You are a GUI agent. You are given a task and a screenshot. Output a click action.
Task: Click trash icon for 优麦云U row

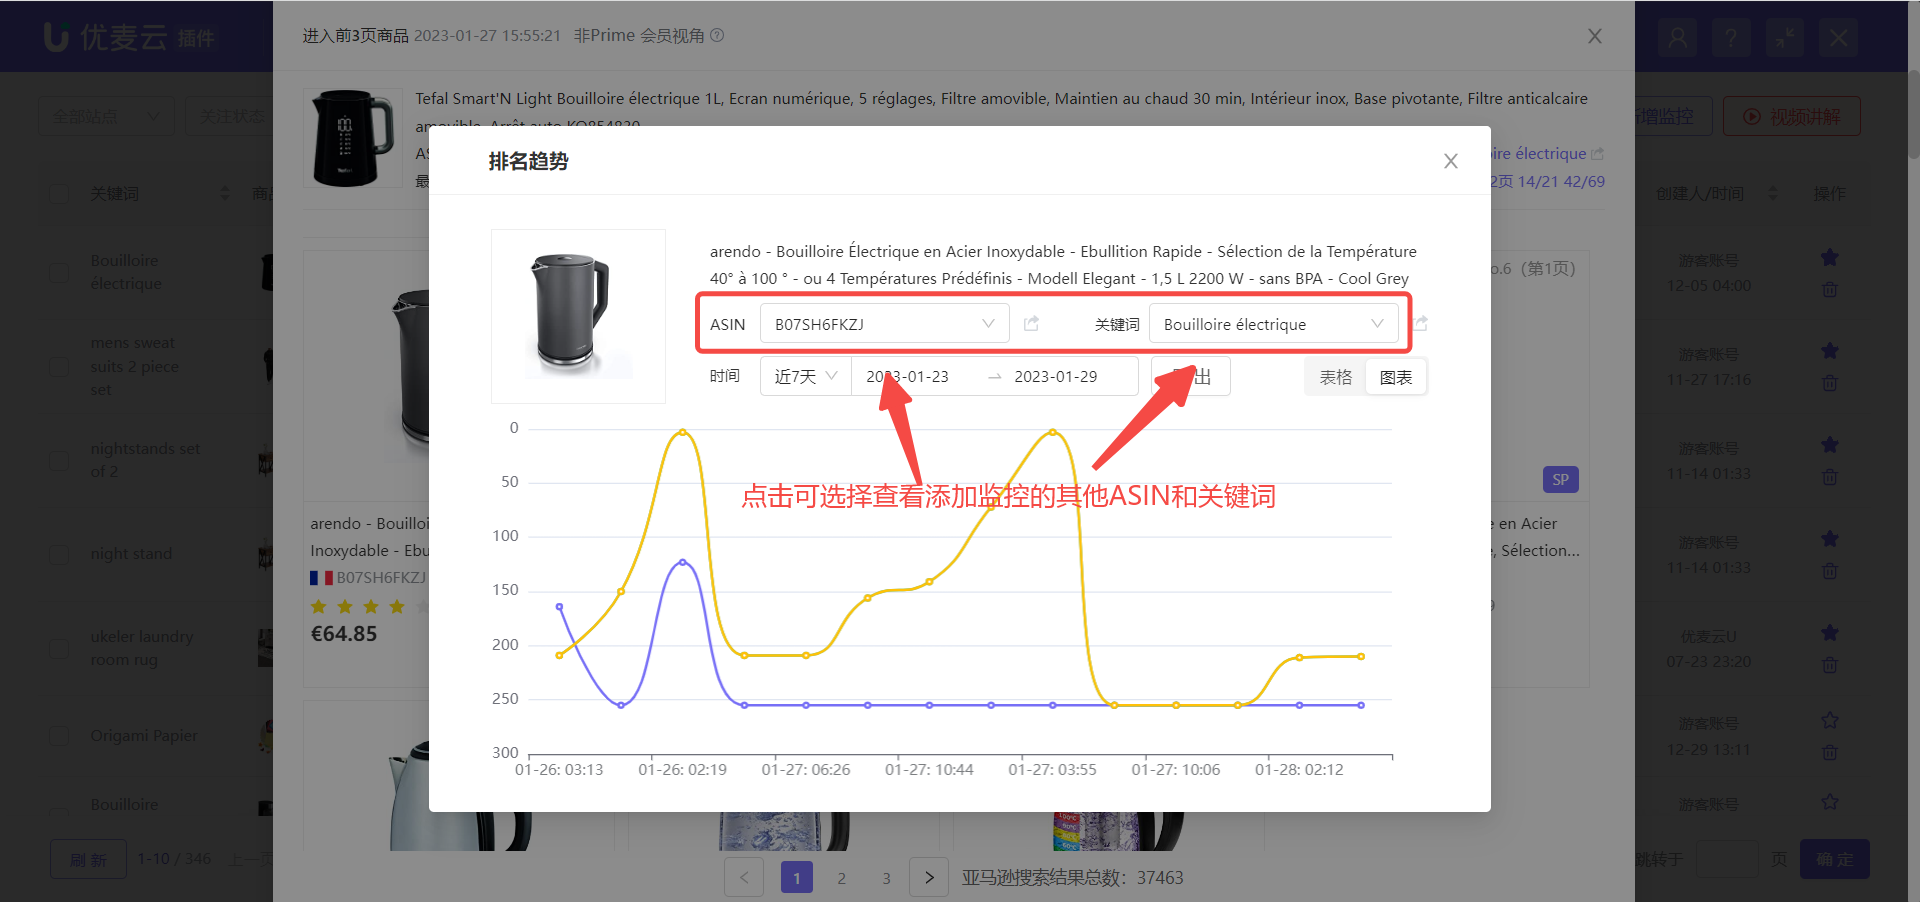(1830, 665)
